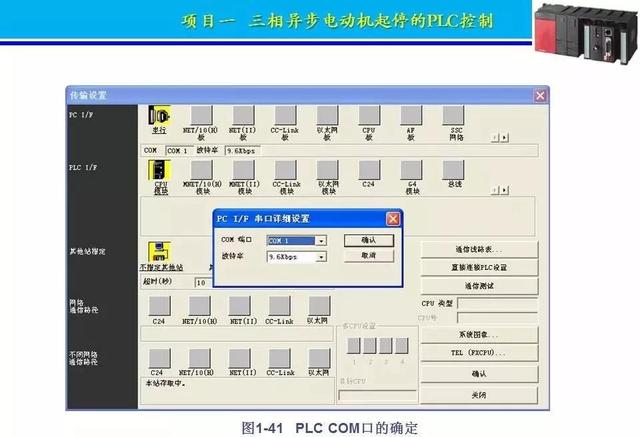Click the 系统图象... button

coord(479,335)
